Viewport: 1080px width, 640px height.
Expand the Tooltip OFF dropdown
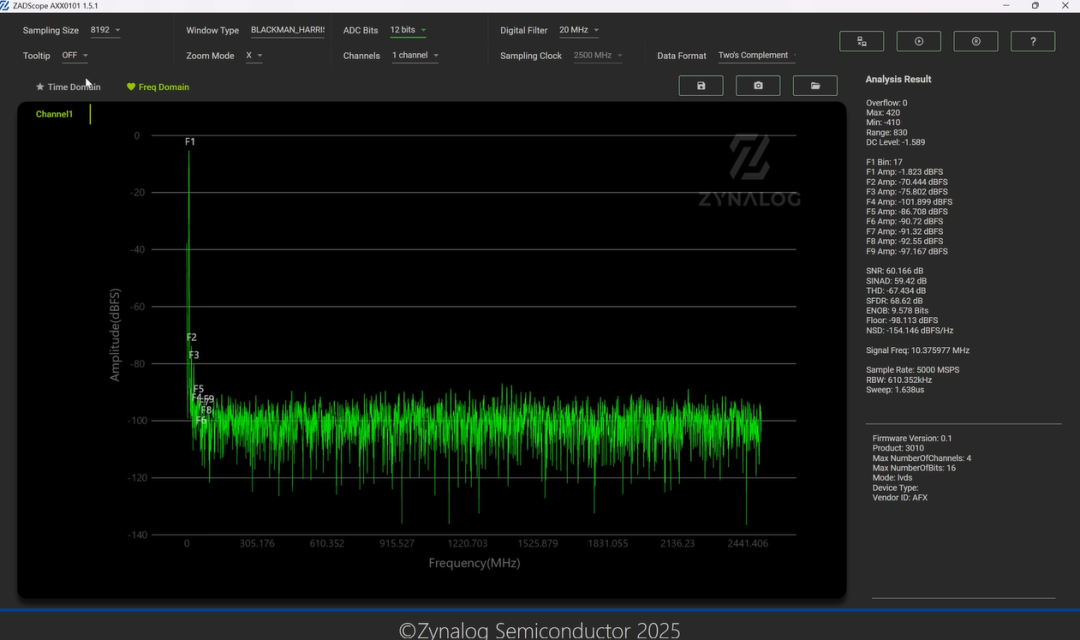click(x=75, y=56)
